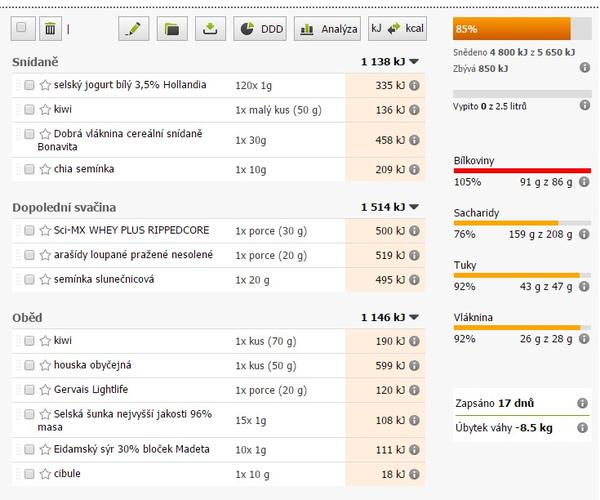The width and height of the screenshot is (600, 500).
Task: Click the green folder icon button
Action: click(x=172, y=29)
